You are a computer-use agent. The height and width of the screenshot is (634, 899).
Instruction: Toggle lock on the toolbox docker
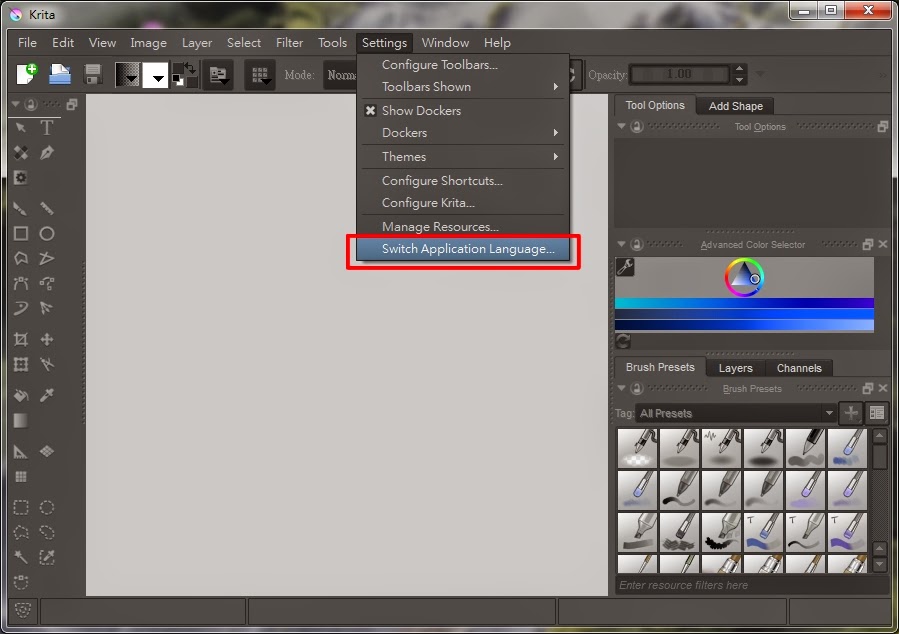coord(30,104)
